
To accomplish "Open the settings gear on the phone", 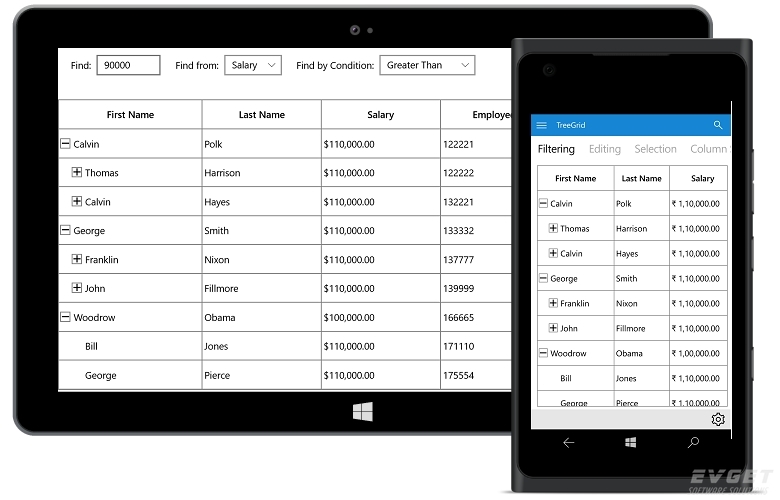I will [718, 419].
